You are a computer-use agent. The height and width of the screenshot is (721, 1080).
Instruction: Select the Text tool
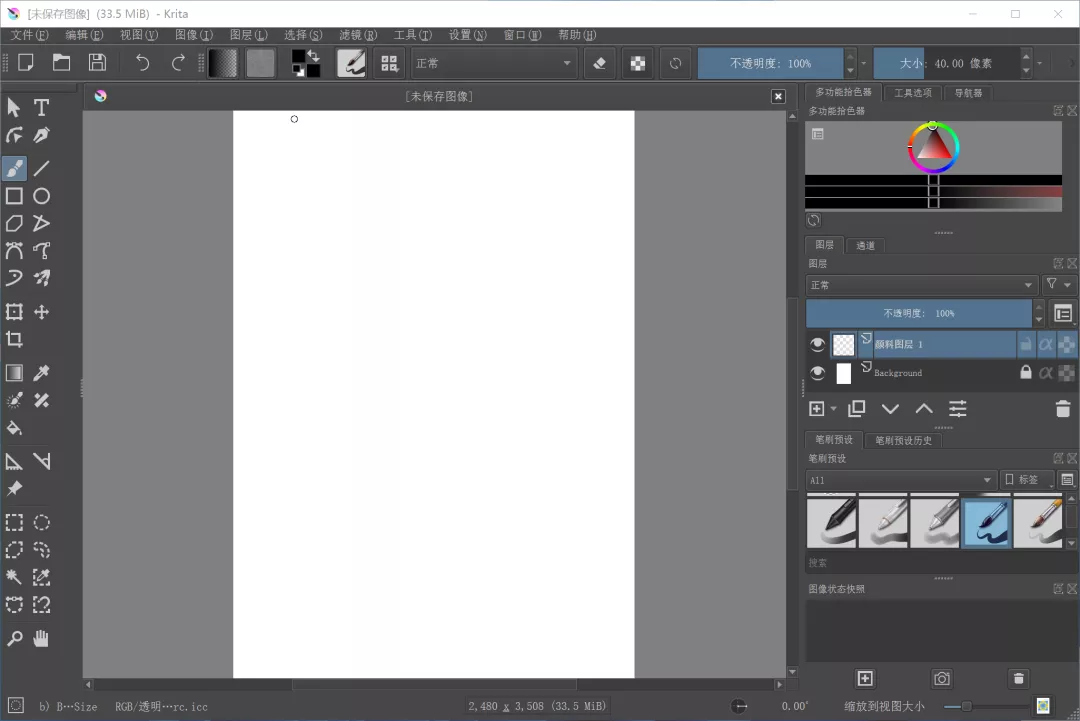pyautogui.click(x=41, y=107)
